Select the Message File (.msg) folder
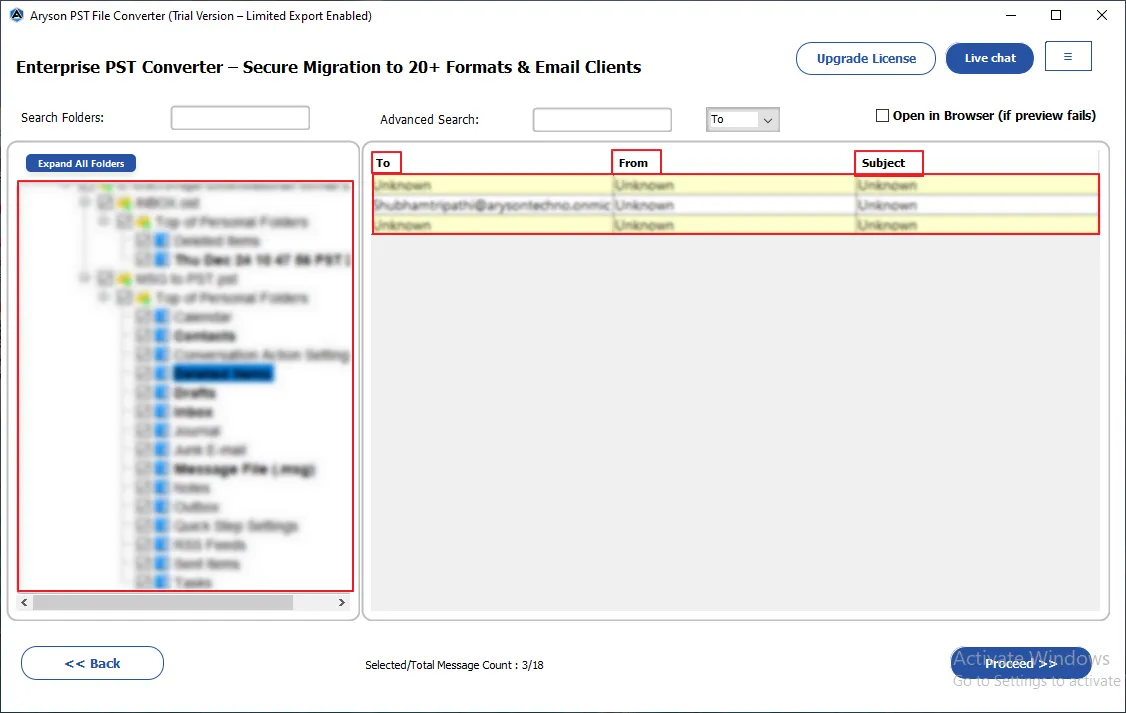Screen dimensions: 1126x713 pyautogui.click(x=244, y=469)
